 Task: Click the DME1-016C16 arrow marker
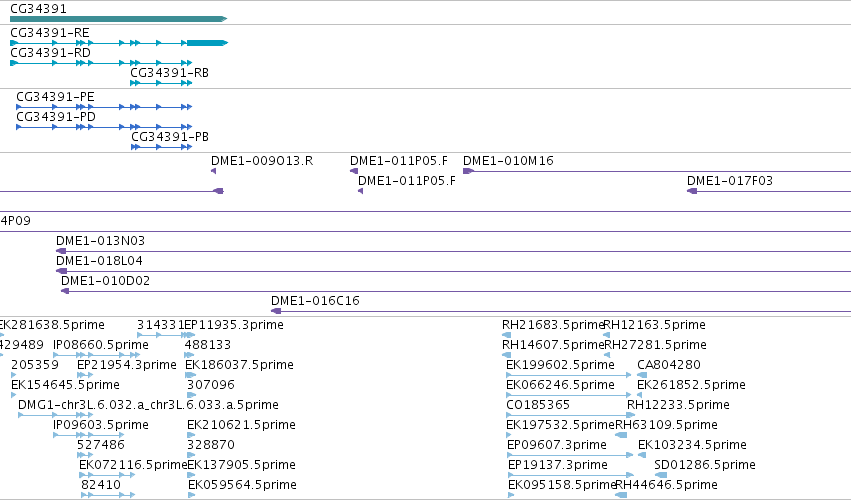(276, 311)
